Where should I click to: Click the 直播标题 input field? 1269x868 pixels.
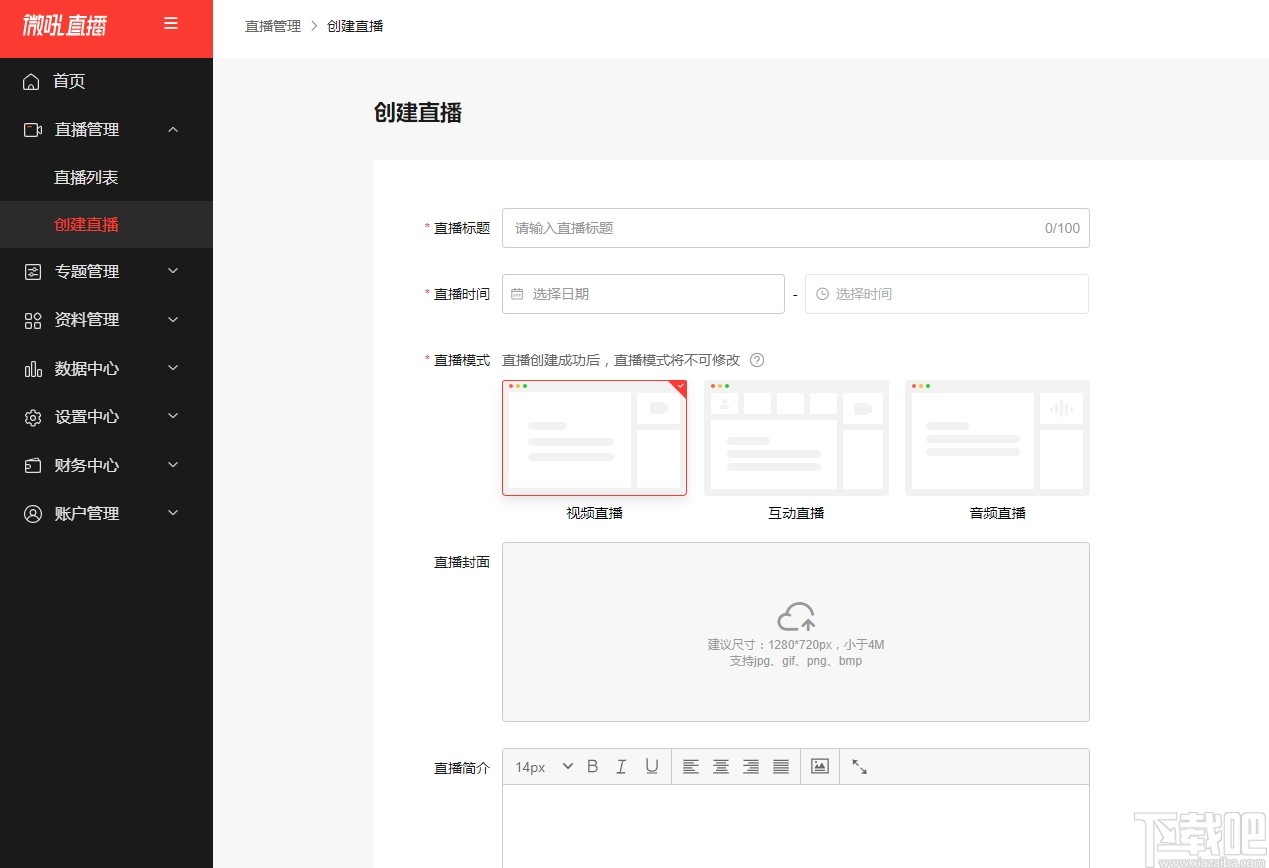coord(796,228)
